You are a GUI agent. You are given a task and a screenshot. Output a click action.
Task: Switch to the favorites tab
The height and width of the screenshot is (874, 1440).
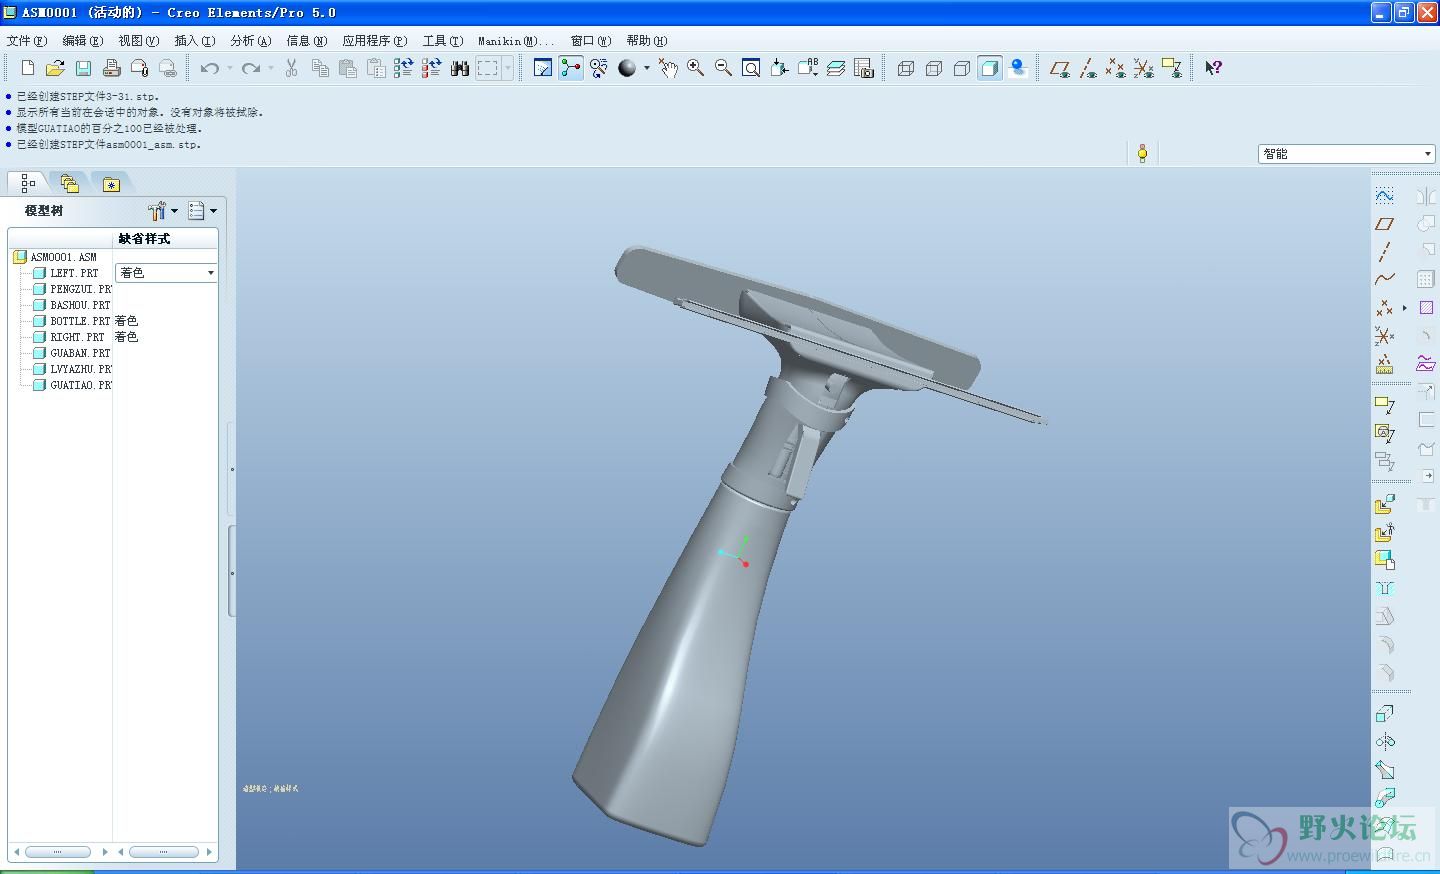pyautogui.click(x=111, y=183)
